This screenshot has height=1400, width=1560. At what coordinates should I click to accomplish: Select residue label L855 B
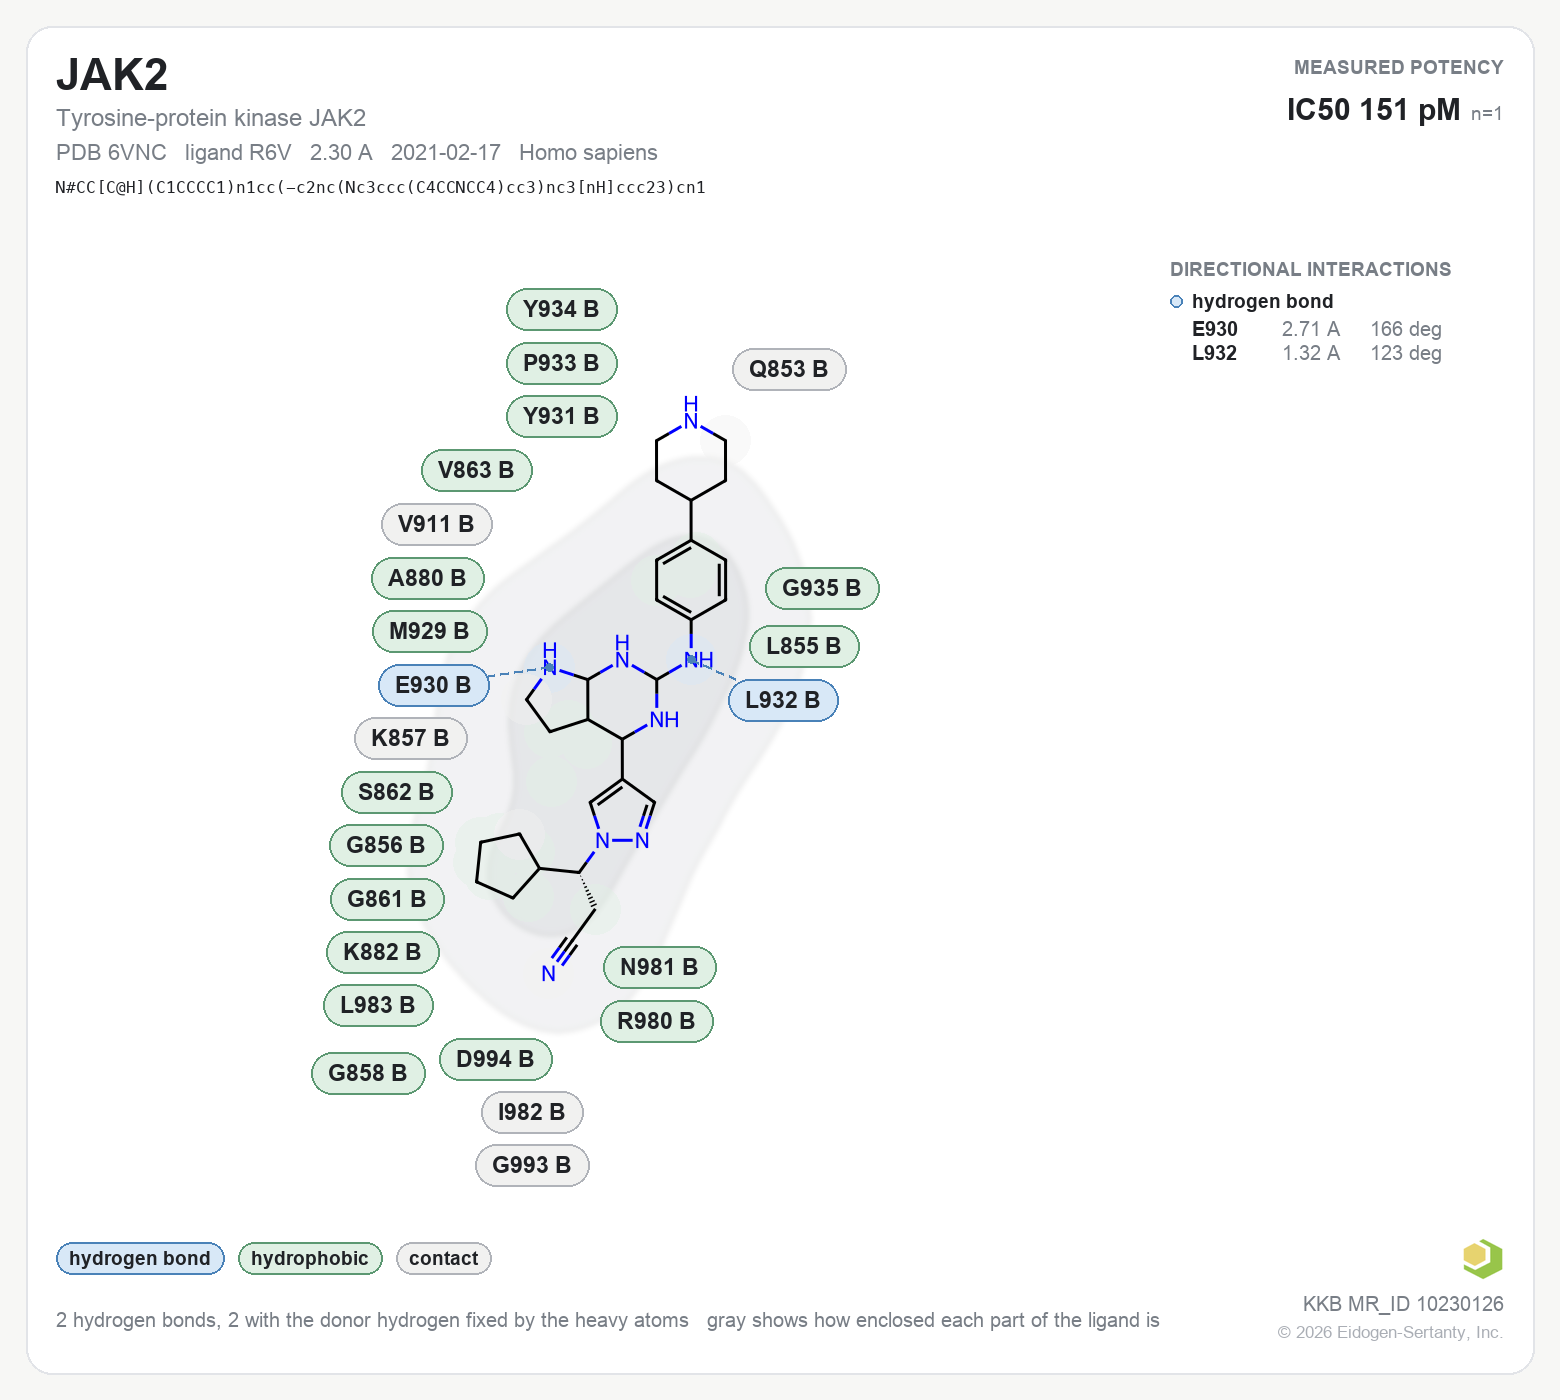point(804,646)
